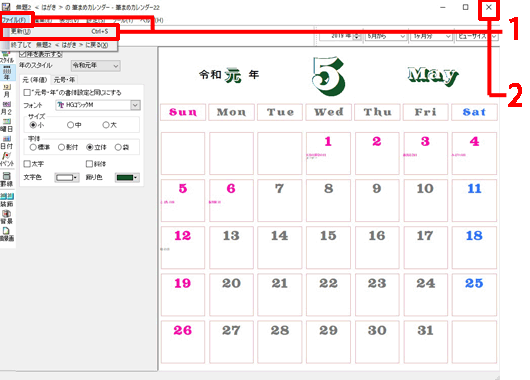Open the 5月から start month dropdown
530x380 pixels.
[x=386, y=36]
